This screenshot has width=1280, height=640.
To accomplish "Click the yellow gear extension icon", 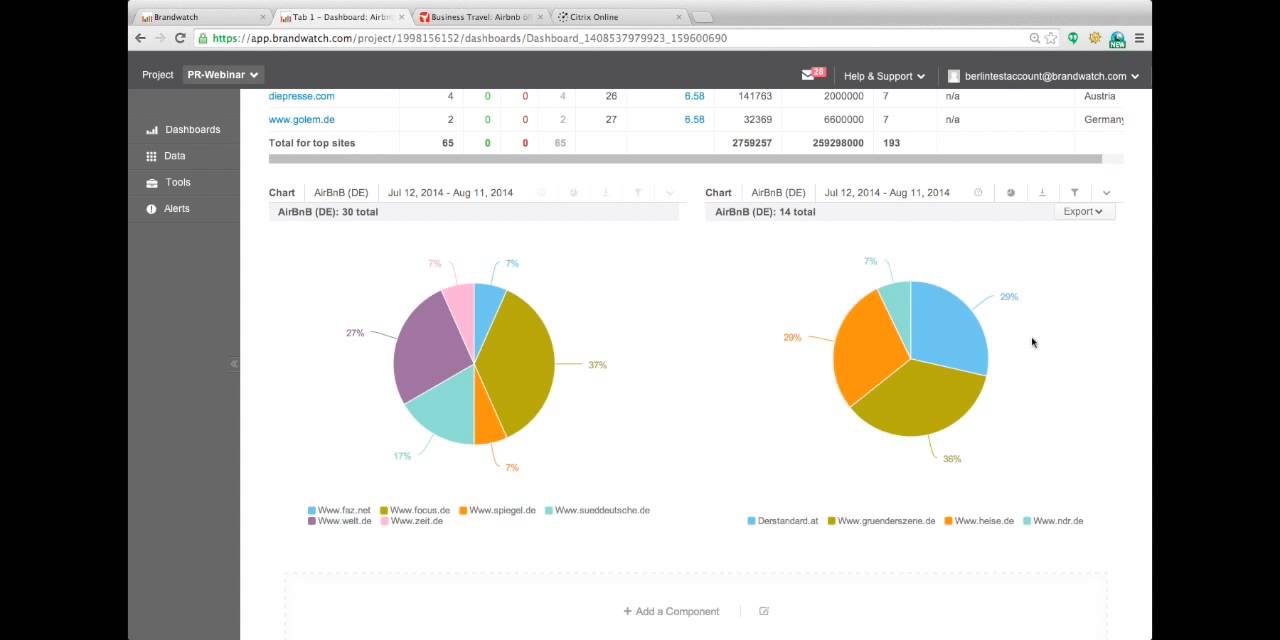I will (x=1095, y=38).
